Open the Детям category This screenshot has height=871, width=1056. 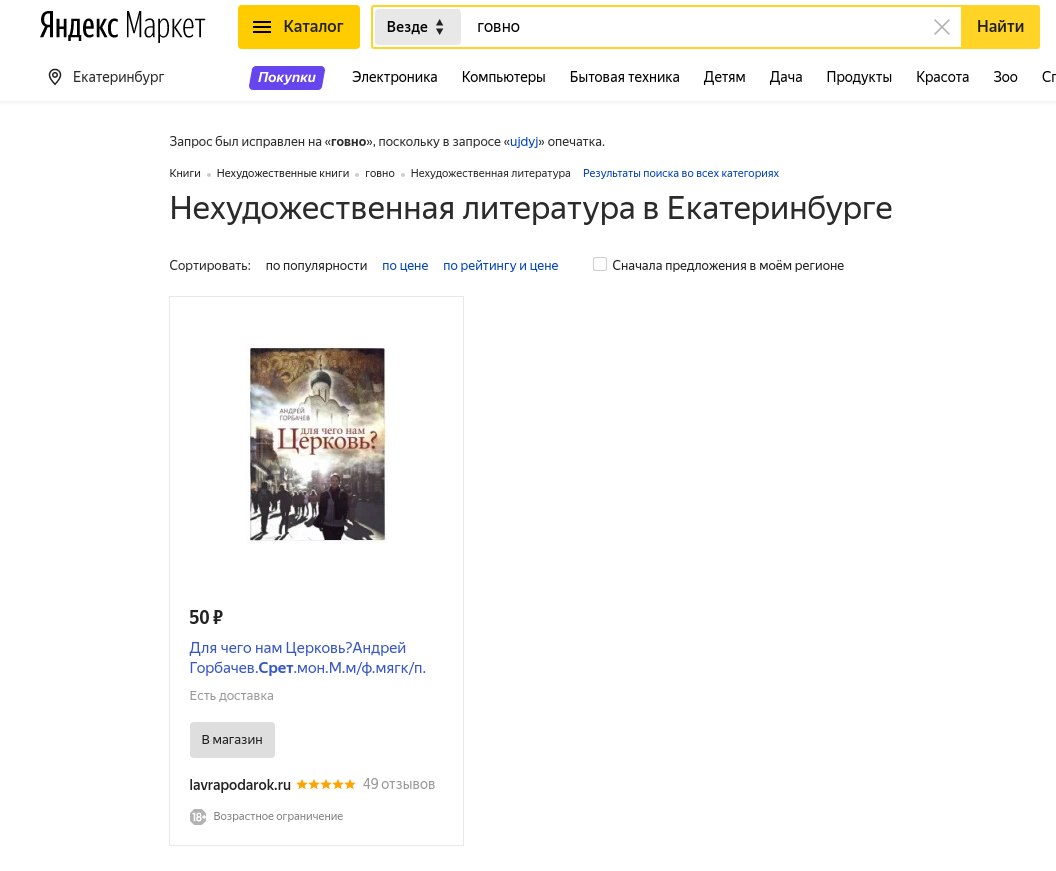[724, 77]
